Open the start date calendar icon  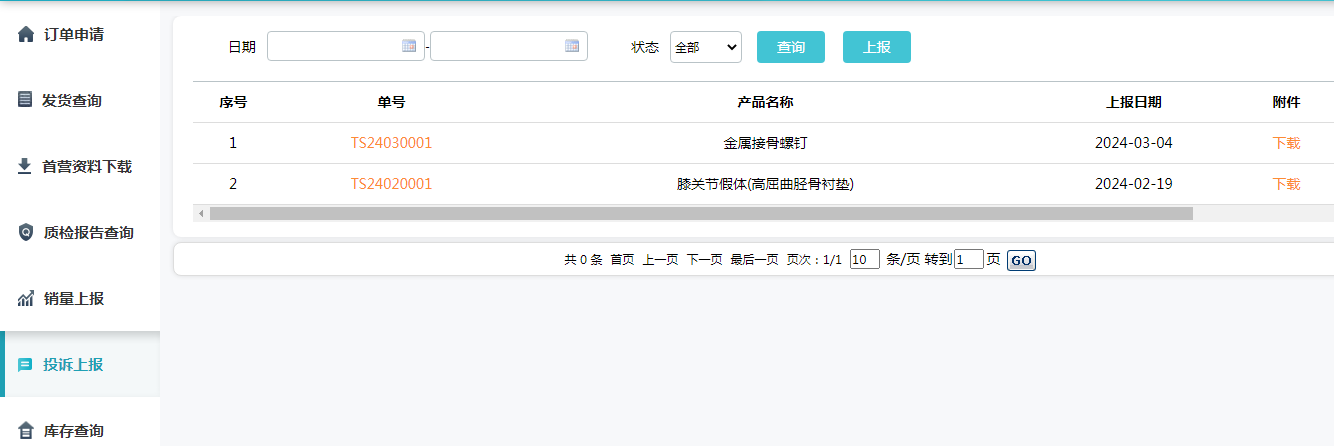[x=409, y=46]
